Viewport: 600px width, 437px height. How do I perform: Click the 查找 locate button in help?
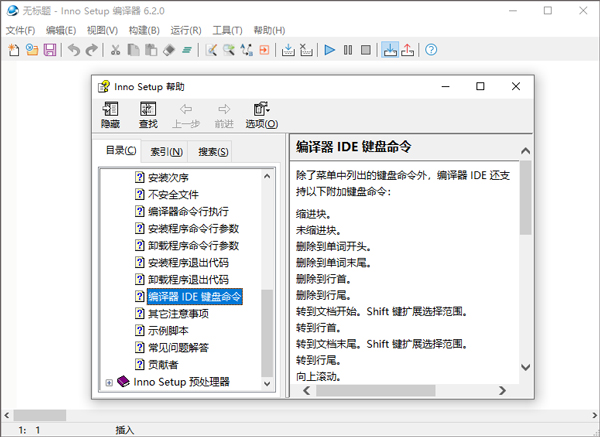[148, 115]
